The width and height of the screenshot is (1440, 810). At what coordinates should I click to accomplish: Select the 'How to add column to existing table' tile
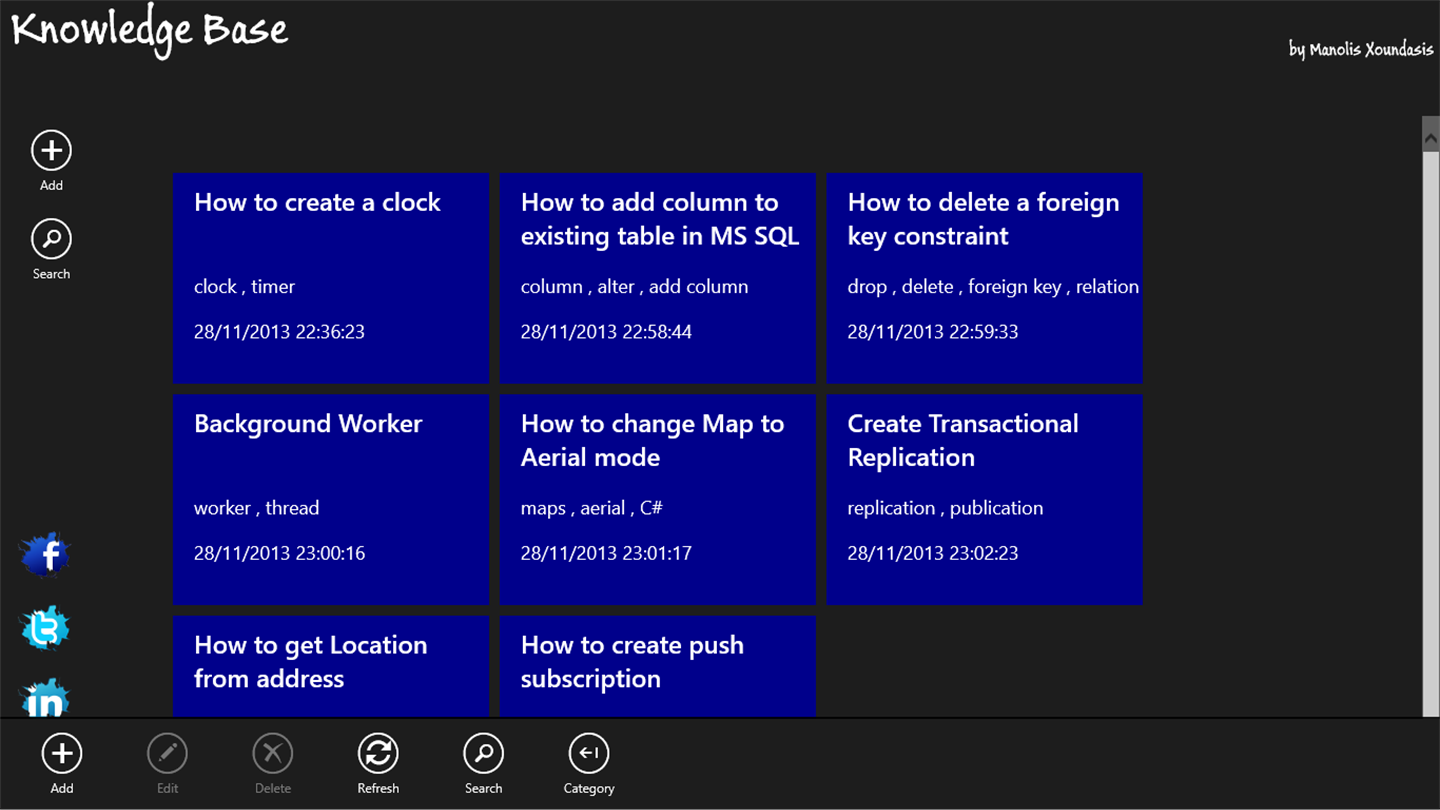tap(657, 278)
